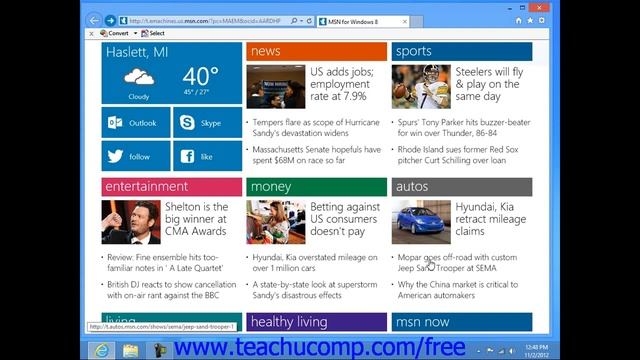The height and width of the screenshot is (360, 640).
Task: Click the third taskbar app icon
Action: (x=159, y=351)
